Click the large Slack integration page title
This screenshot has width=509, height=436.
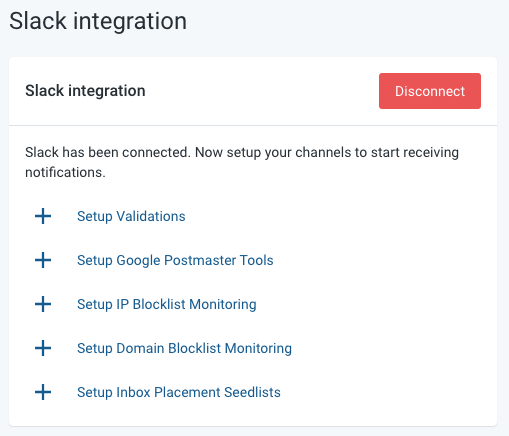pos(98,22)
